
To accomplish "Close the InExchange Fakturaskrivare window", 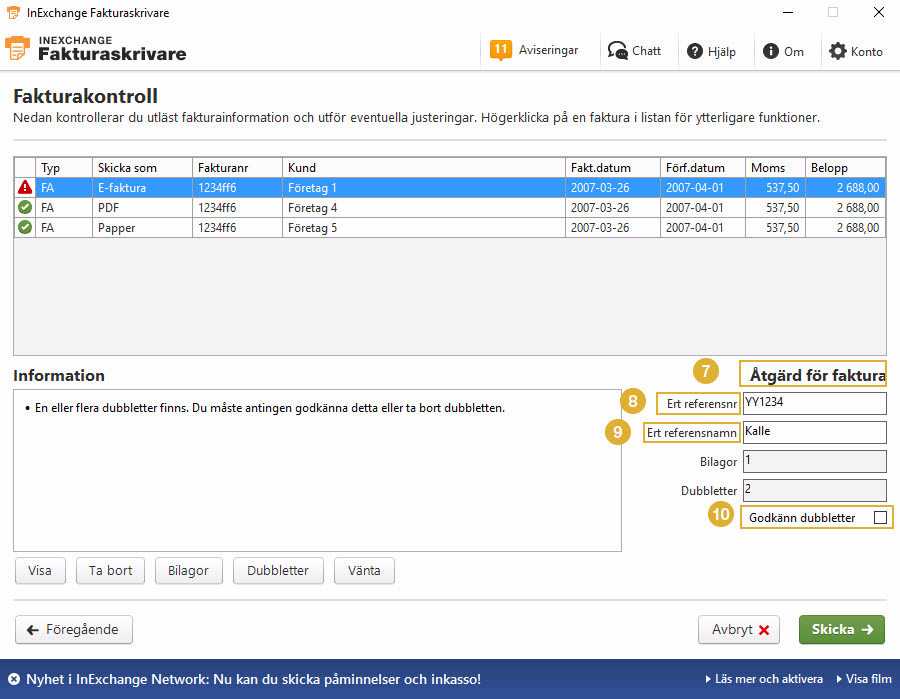I will click(879, 12).
